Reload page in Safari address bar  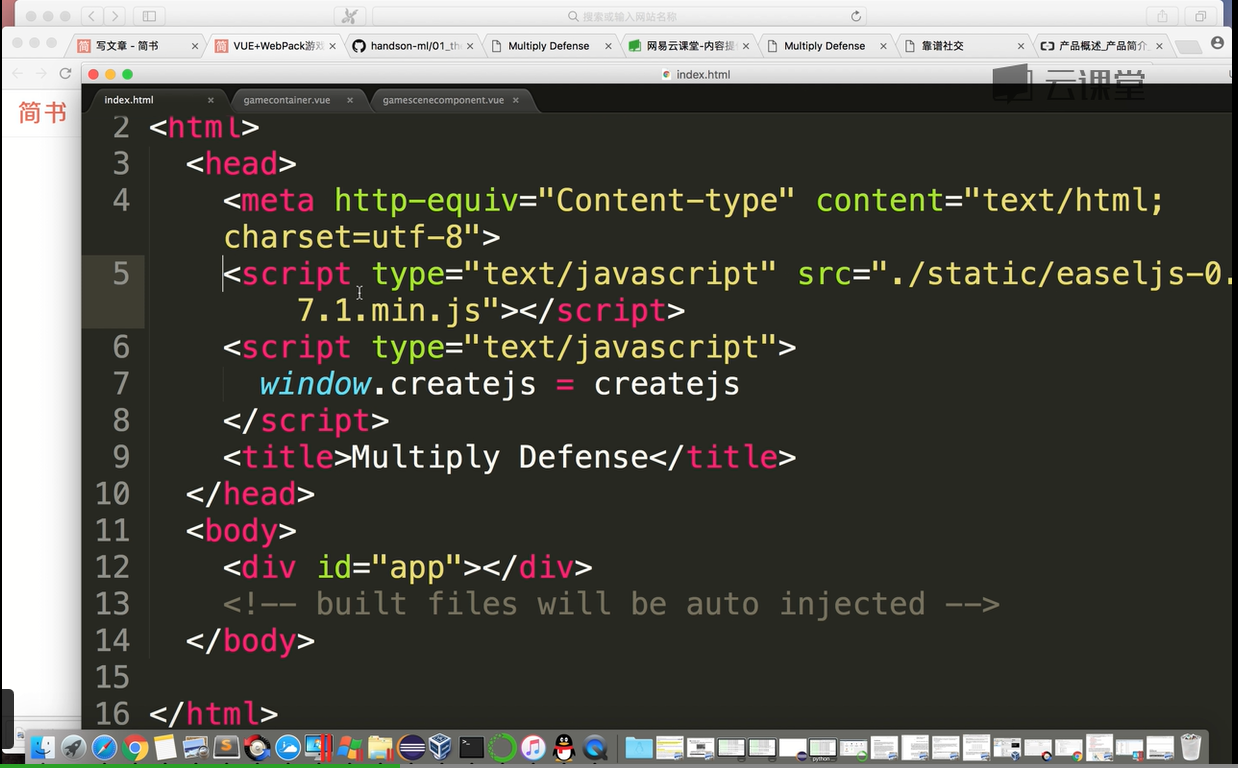856,16
